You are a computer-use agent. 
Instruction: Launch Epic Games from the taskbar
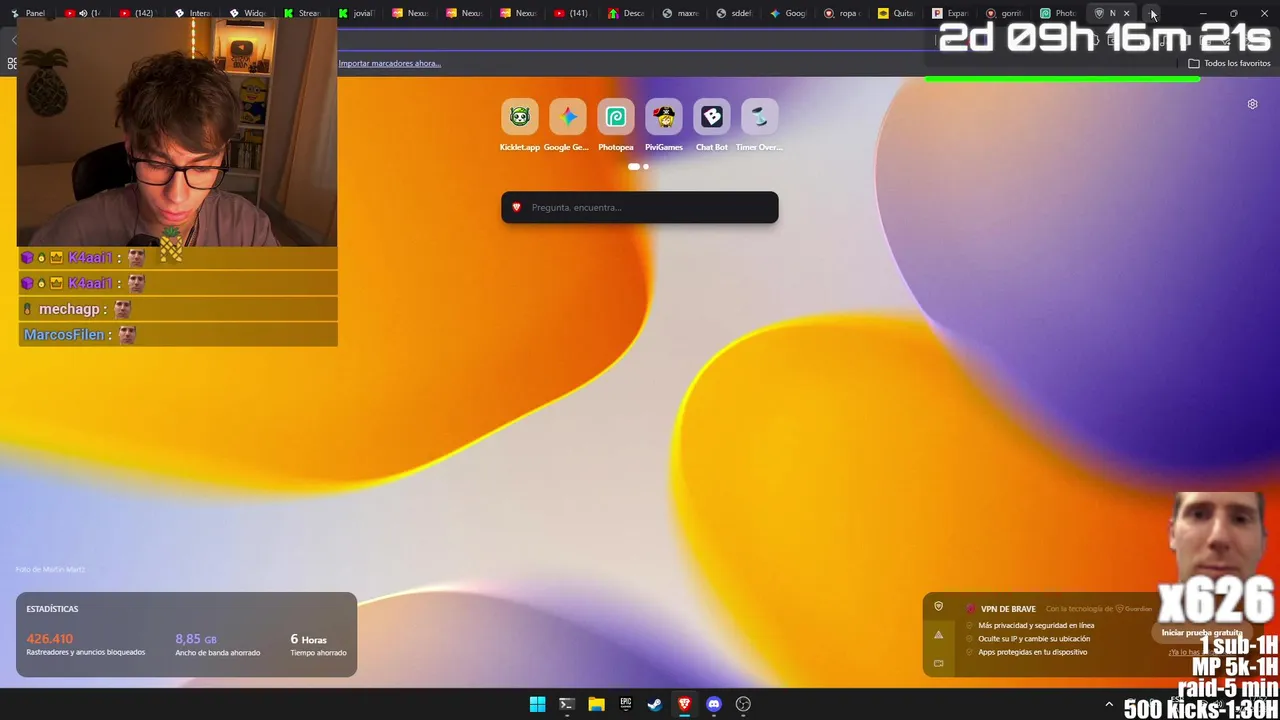tap(625, 704)
